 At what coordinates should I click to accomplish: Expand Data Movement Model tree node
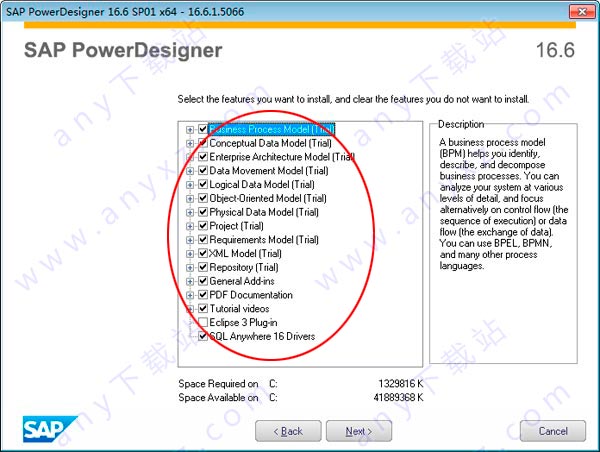[190, 171]
